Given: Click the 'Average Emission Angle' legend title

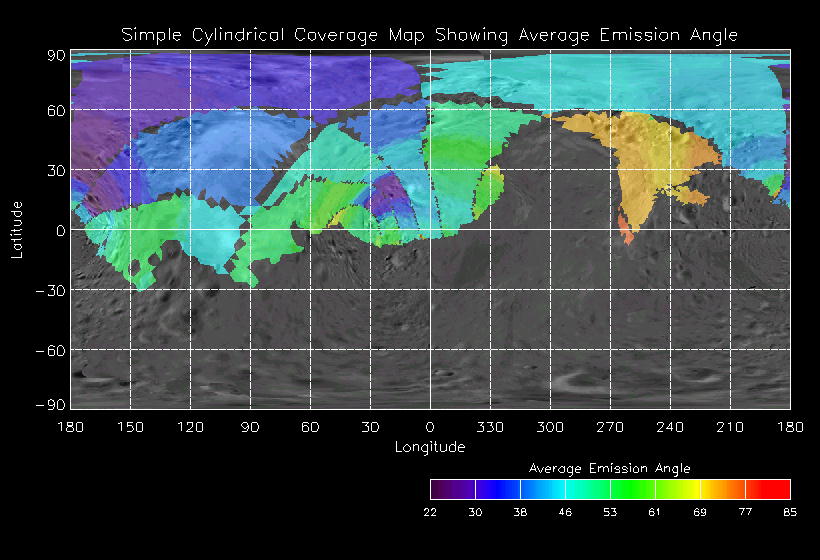Looking at the screenshot, I should 609,468.
